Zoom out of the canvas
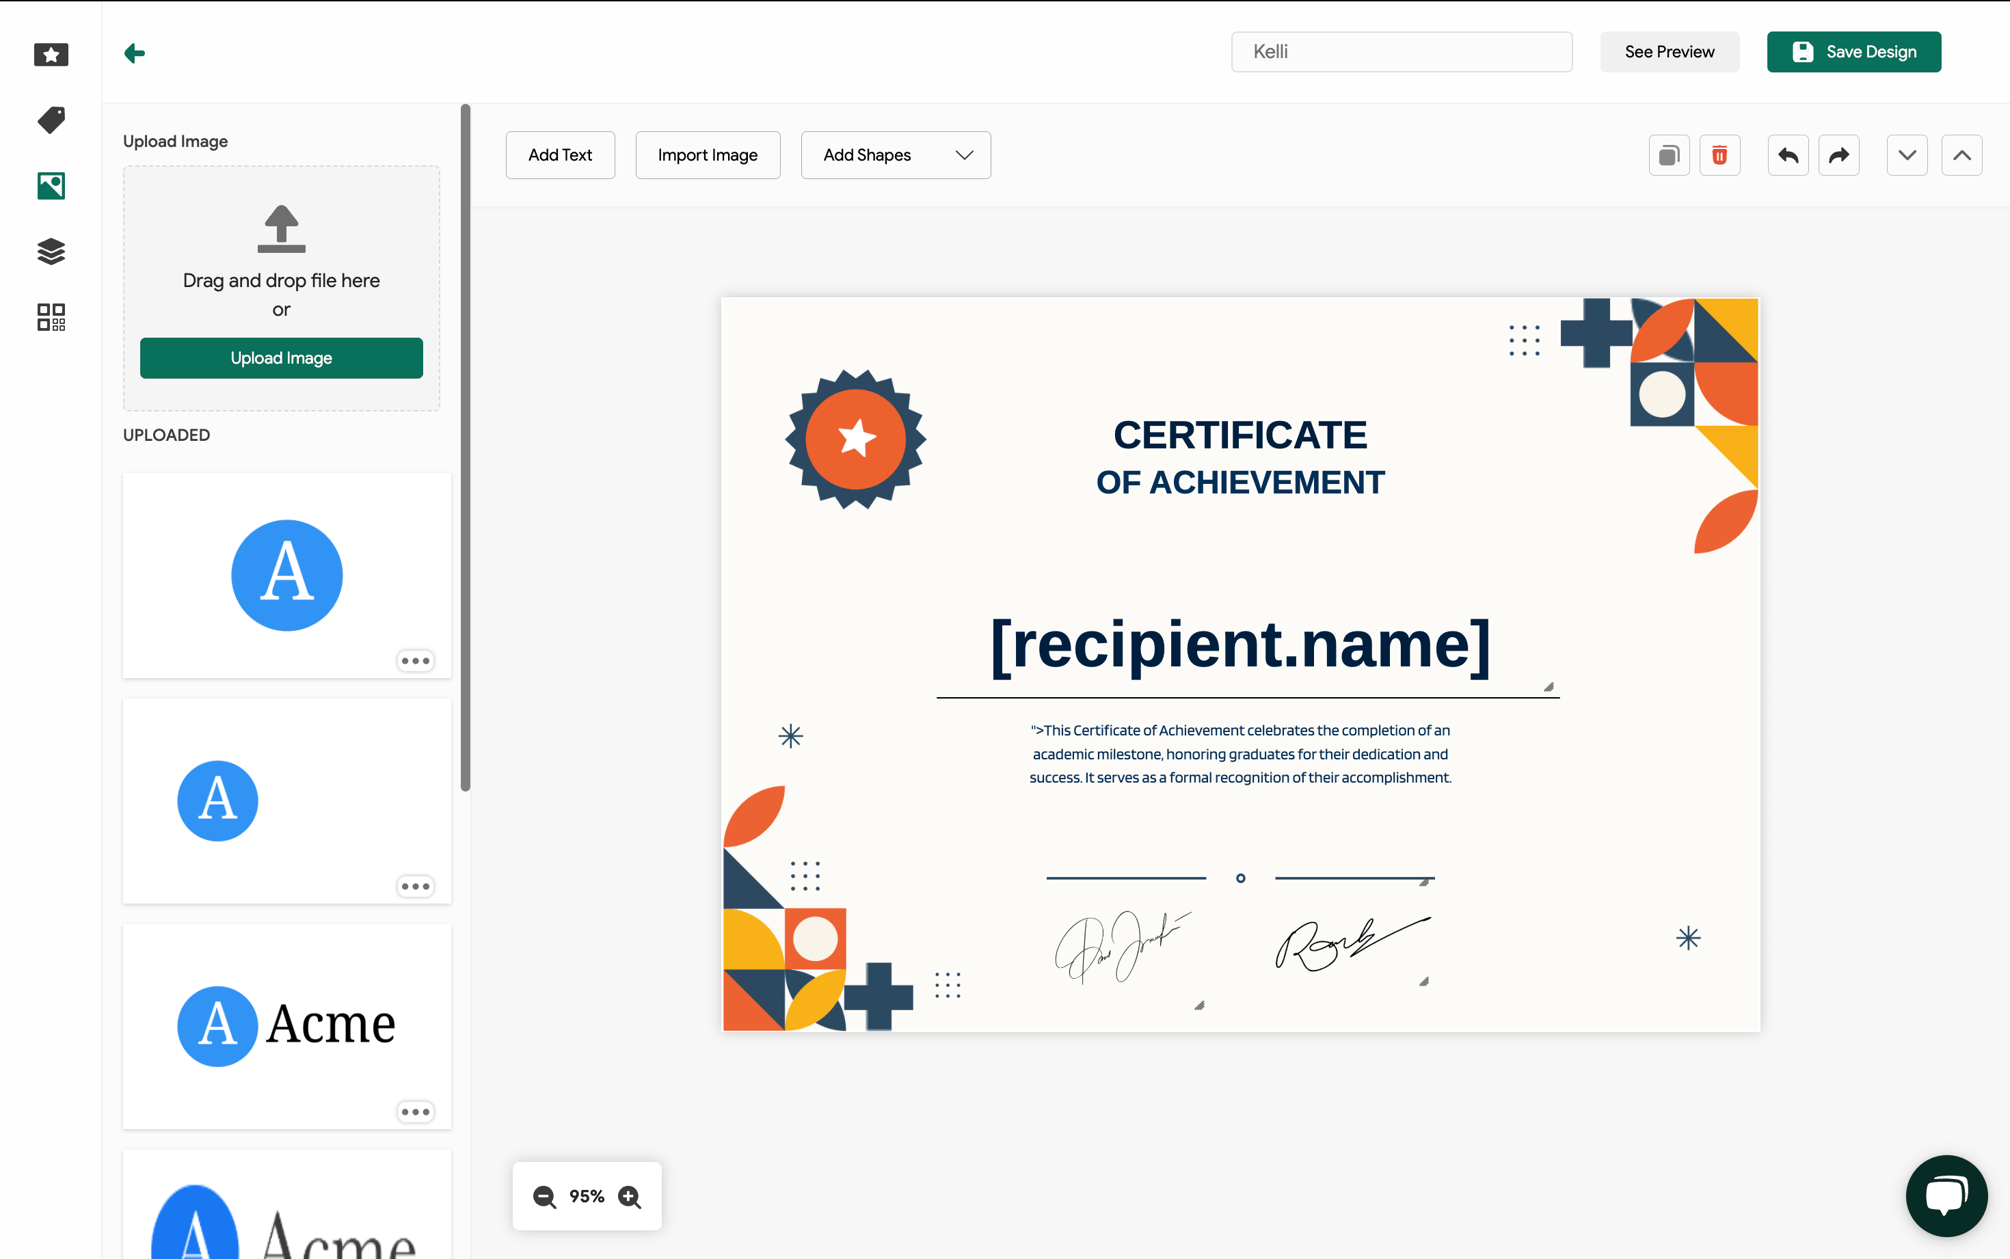2010x1259 pixels. coord(545,1196)
